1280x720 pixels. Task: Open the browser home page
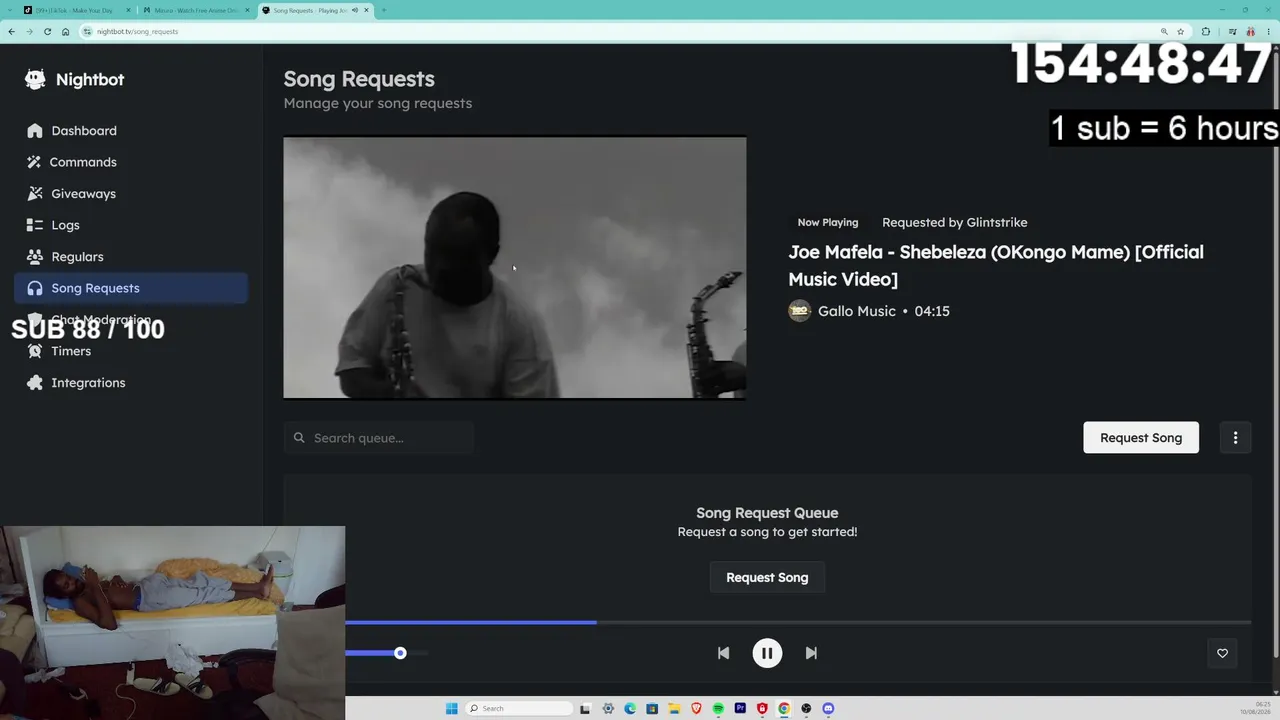(x=66, y=32)
